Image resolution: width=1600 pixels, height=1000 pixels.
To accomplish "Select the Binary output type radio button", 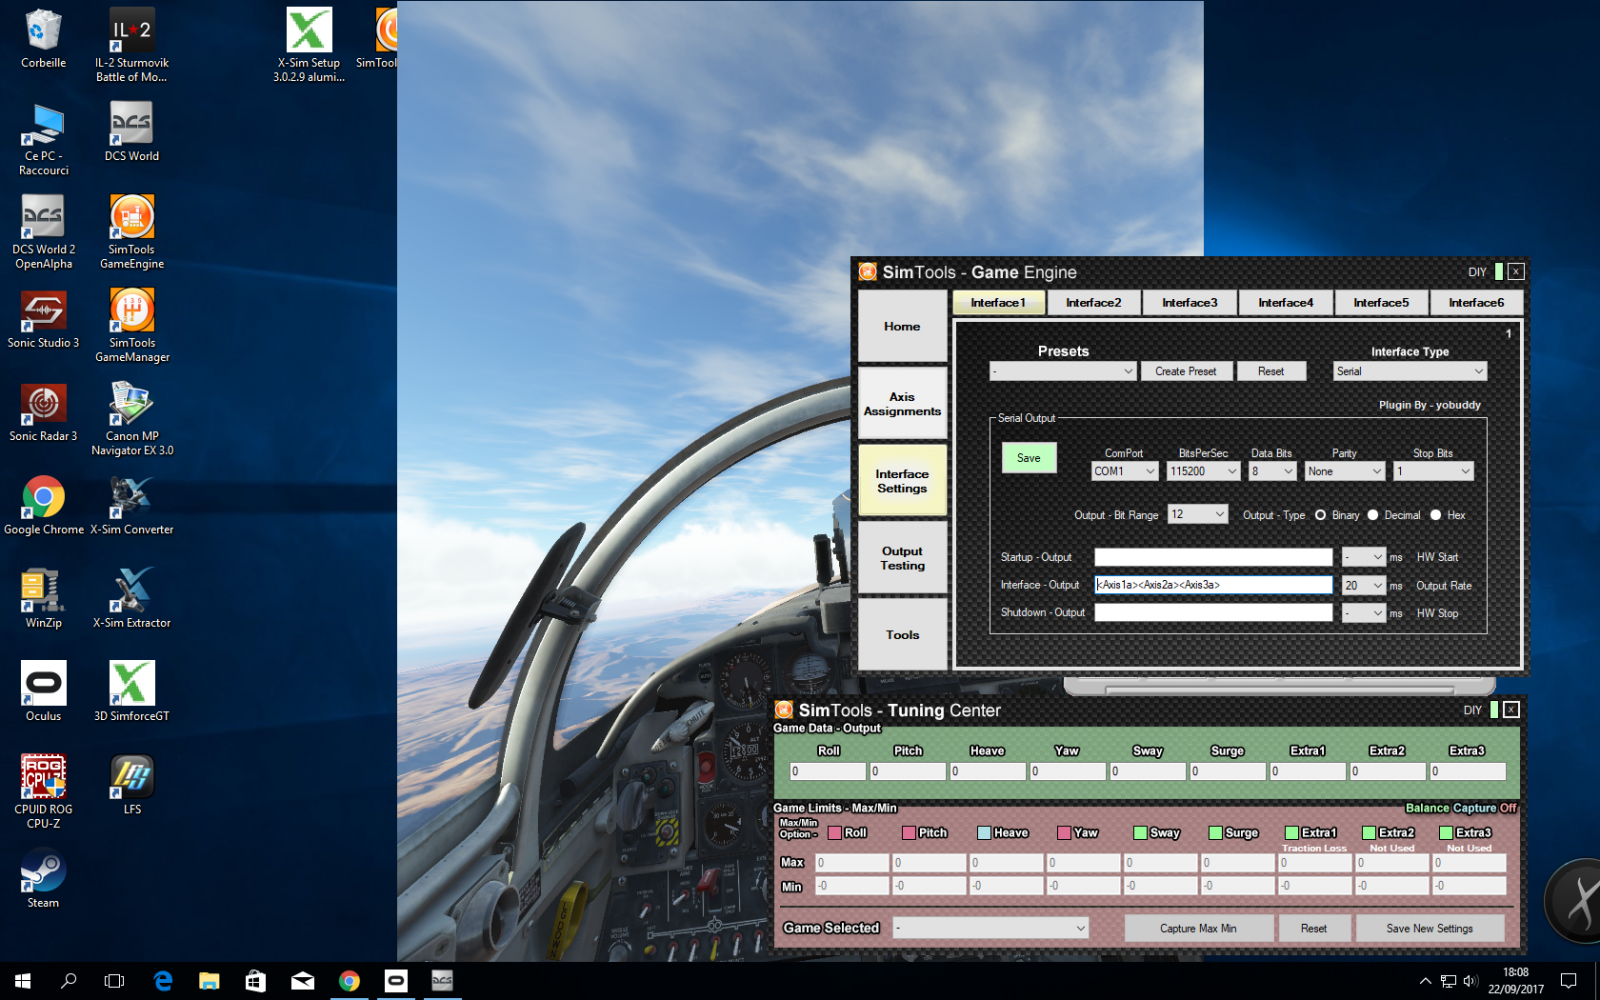I will 1321,515.
